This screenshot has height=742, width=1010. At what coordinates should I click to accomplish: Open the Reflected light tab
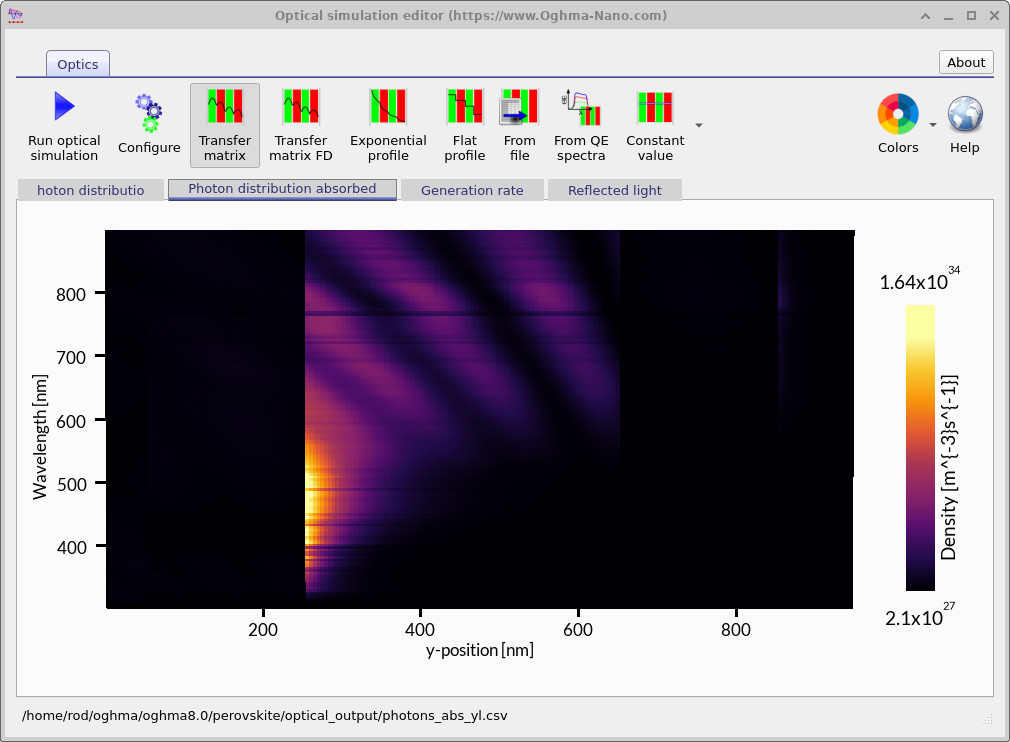(614, 189)
